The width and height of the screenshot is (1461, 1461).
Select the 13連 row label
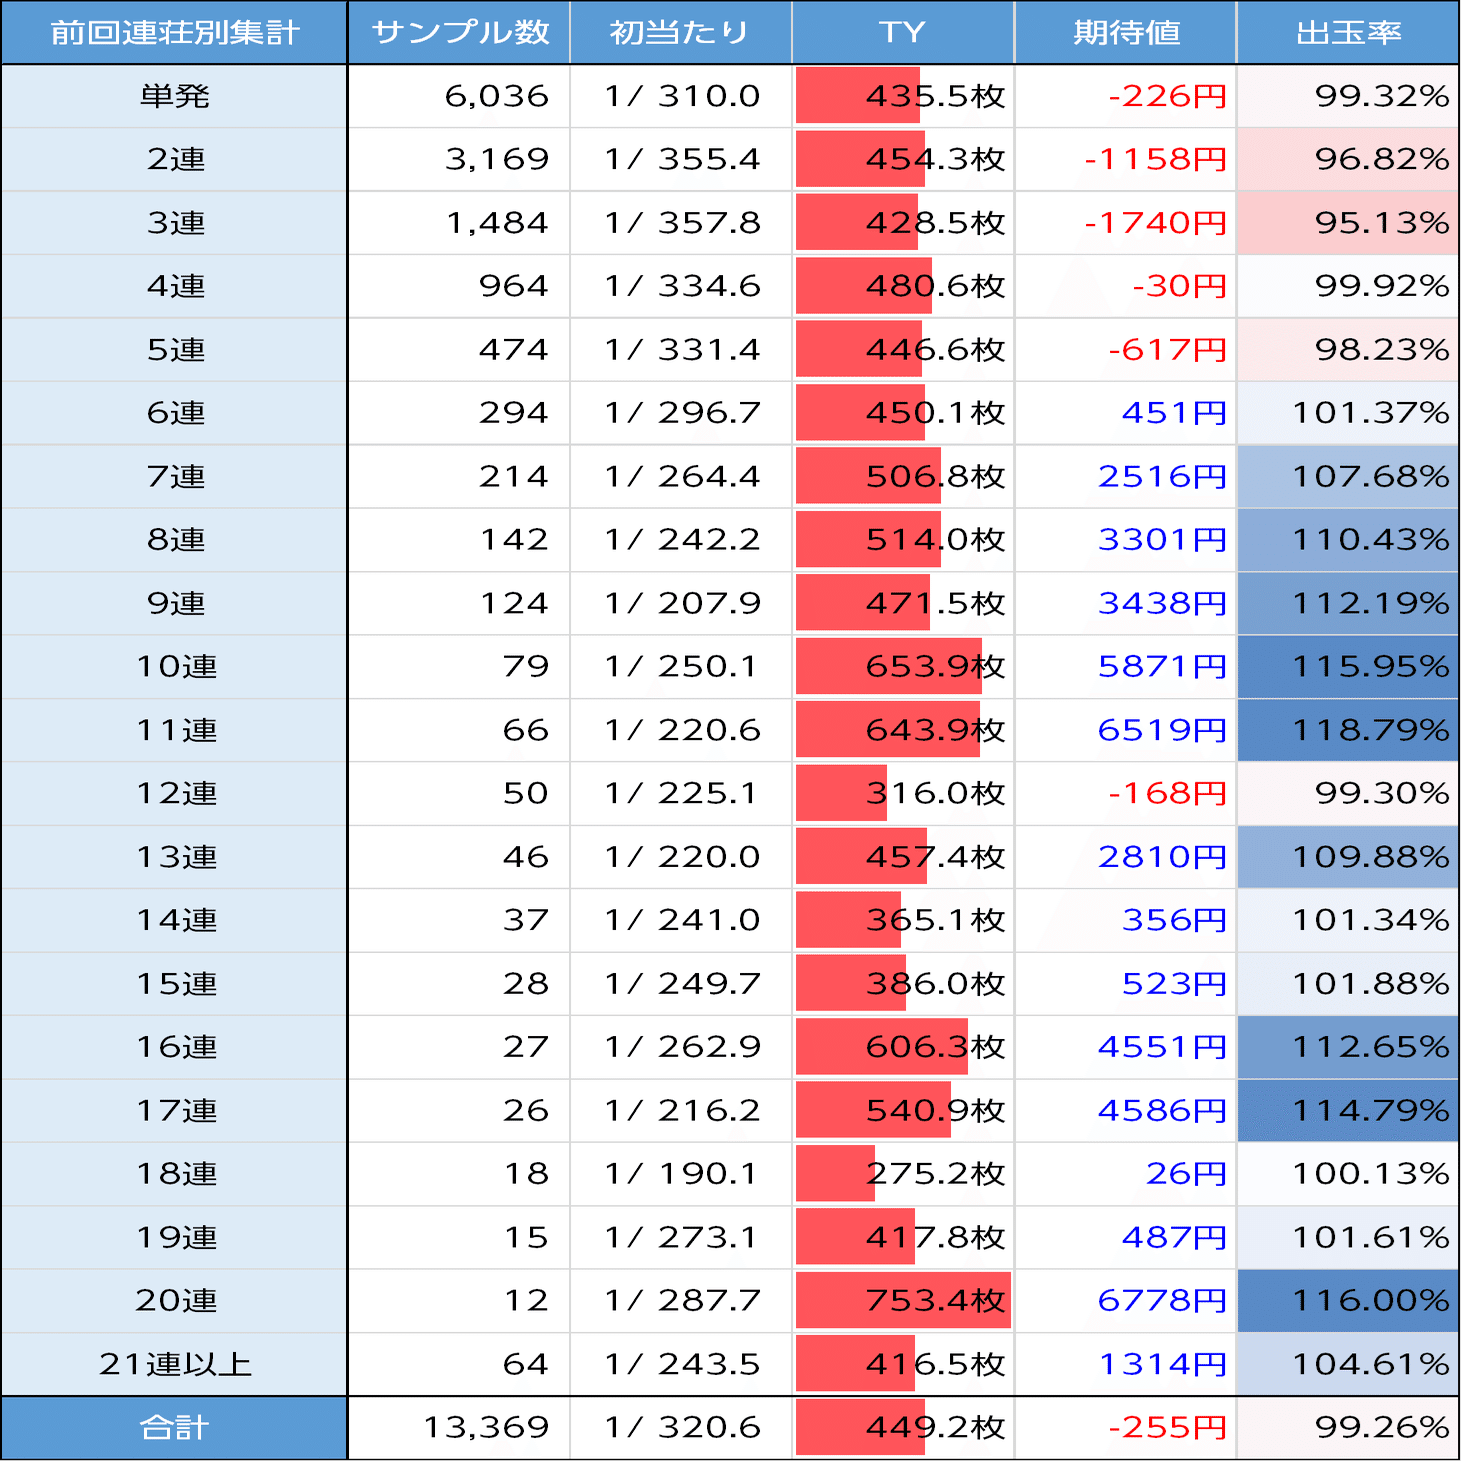(x=174, y=857)
